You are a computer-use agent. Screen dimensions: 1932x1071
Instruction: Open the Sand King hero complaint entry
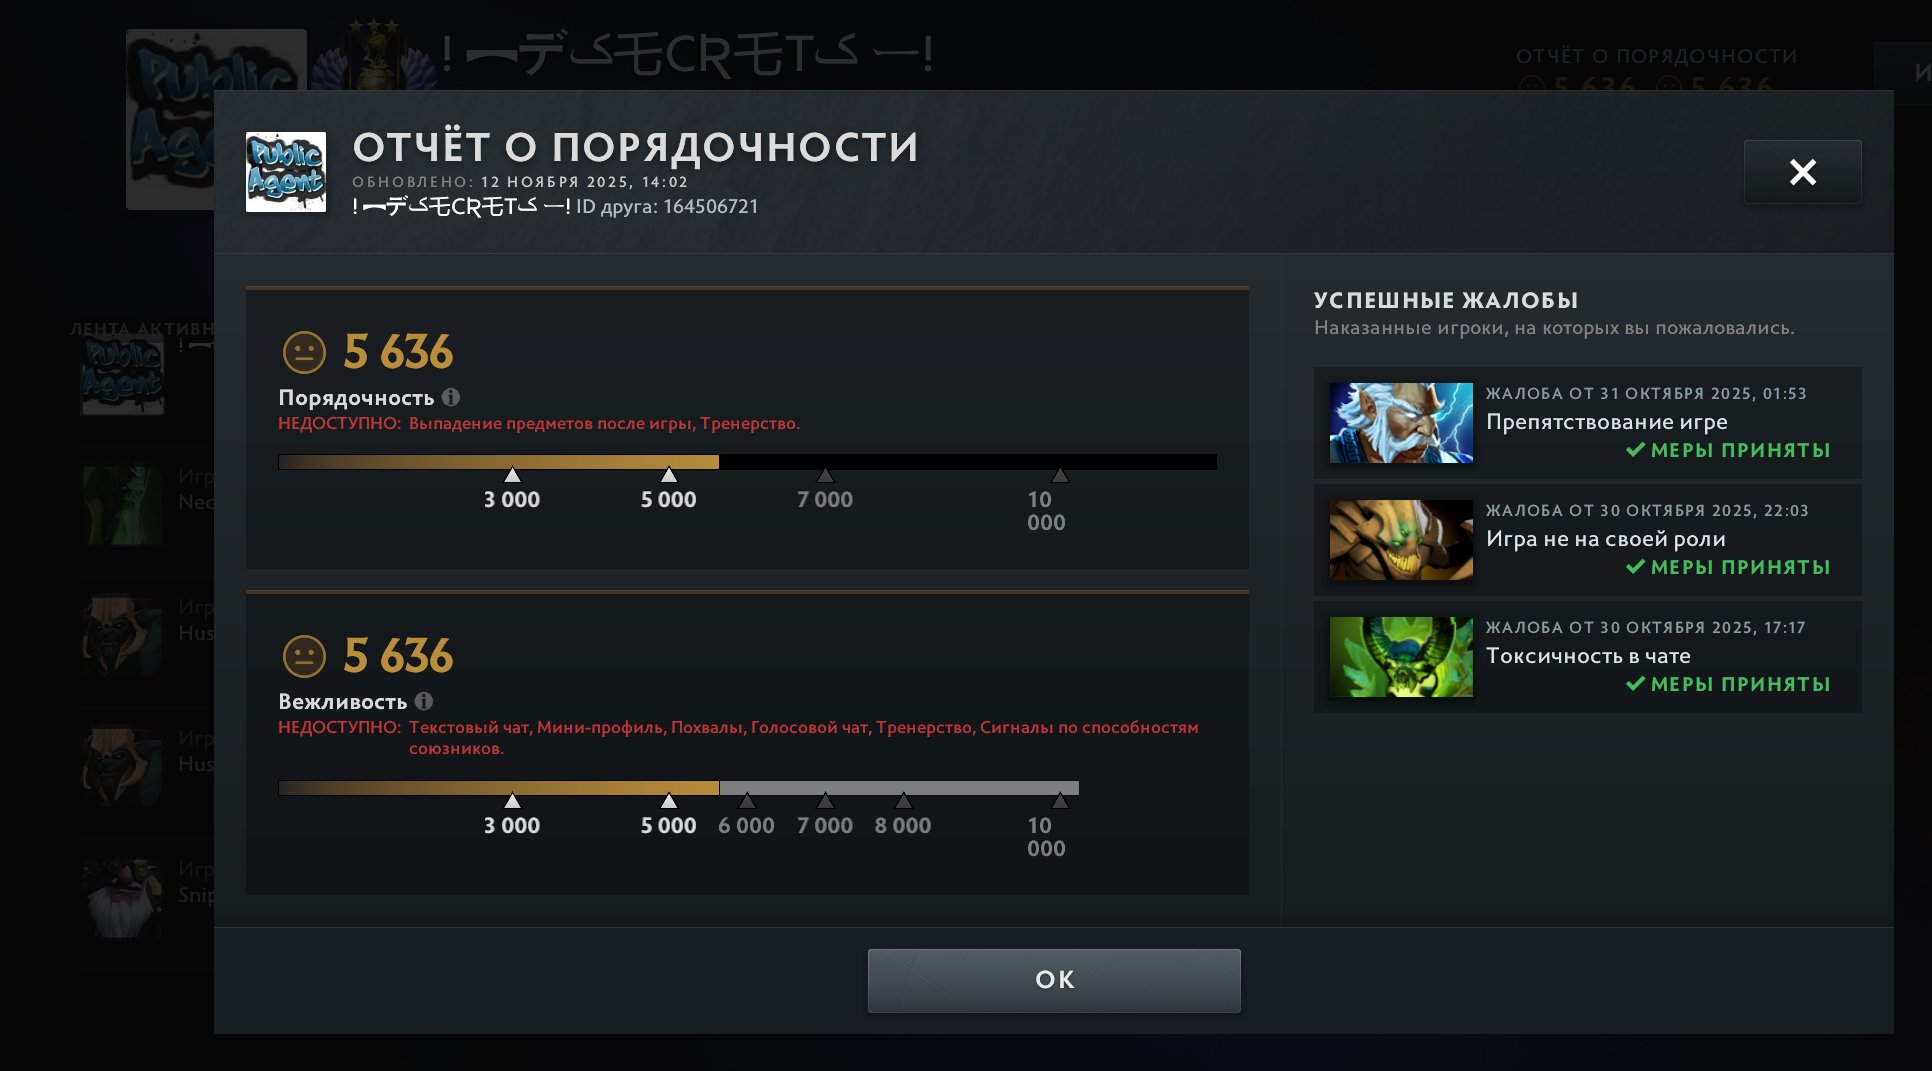pyautogui.click(x=1587, y=540)
